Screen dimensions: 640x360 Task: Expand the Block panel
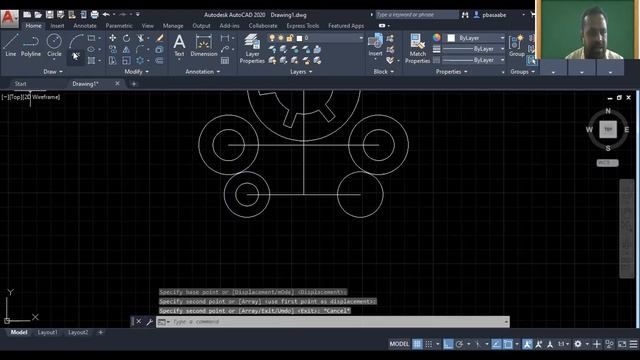pos(383,71)
